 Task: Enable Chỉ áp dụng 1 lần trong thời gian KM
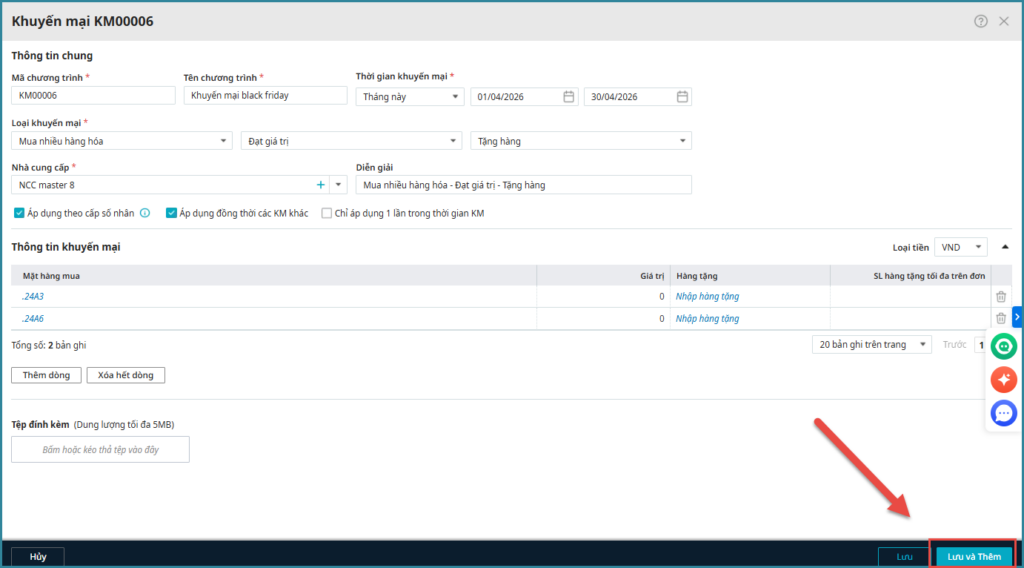point(327,213)
